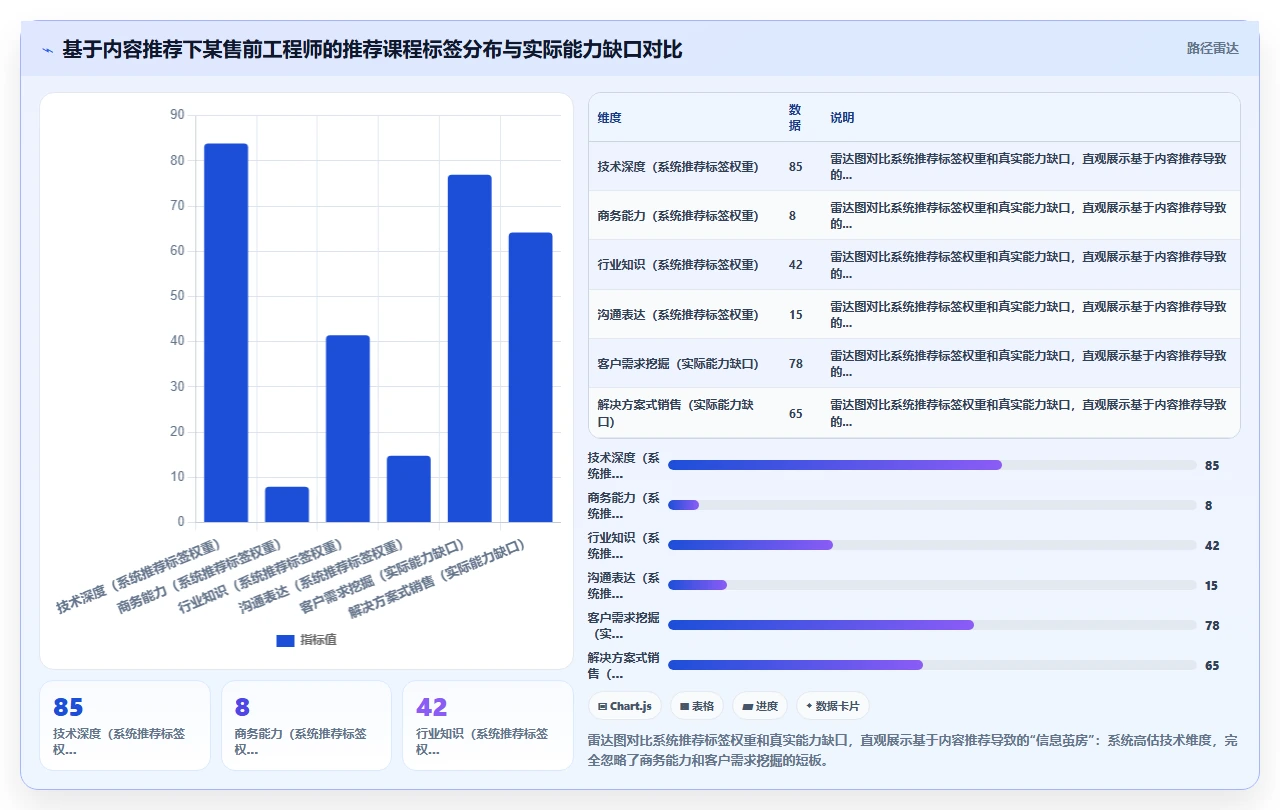Image resolution: width=1280 pixels, height=810 pixels.
Task: Click the summary paragraph about 信息茧房
Action: [914, 750]
